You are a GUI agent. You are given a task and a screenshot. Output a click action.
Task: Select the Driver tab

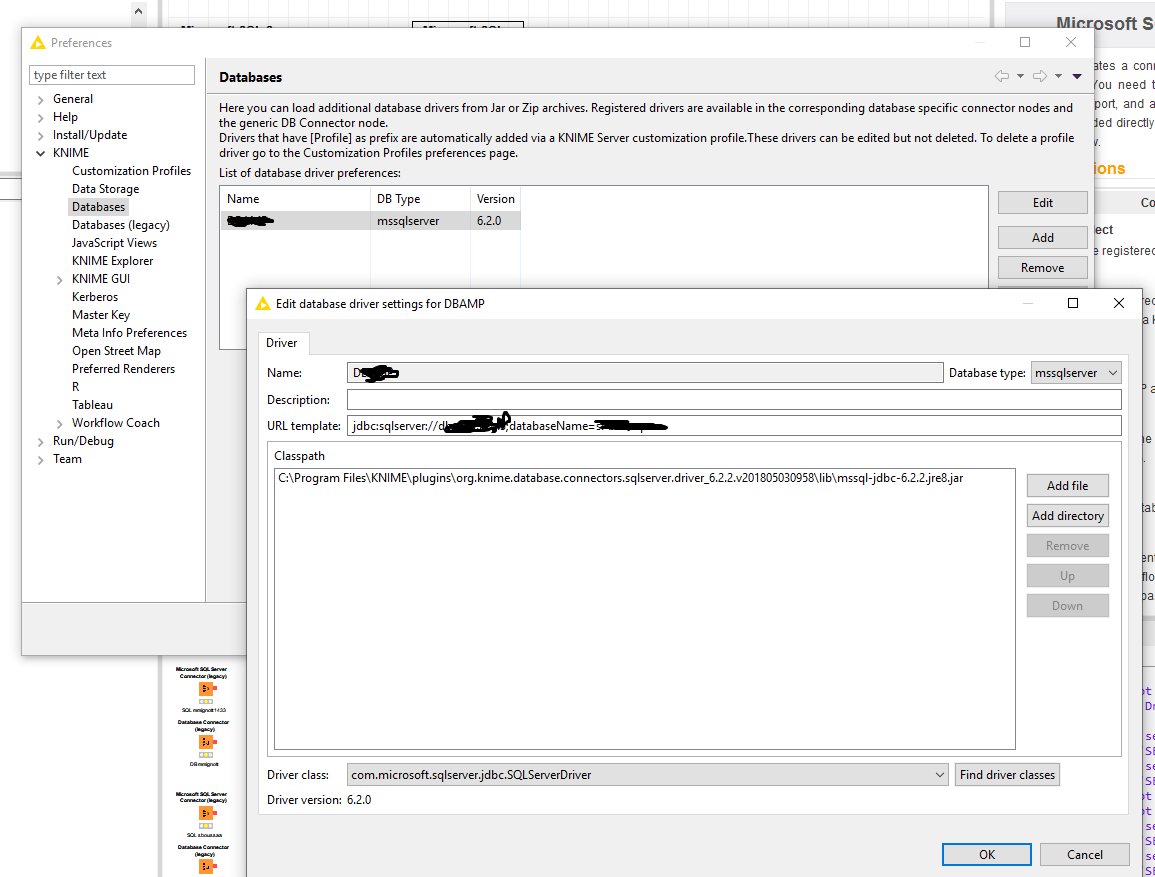tap(282, 343)
